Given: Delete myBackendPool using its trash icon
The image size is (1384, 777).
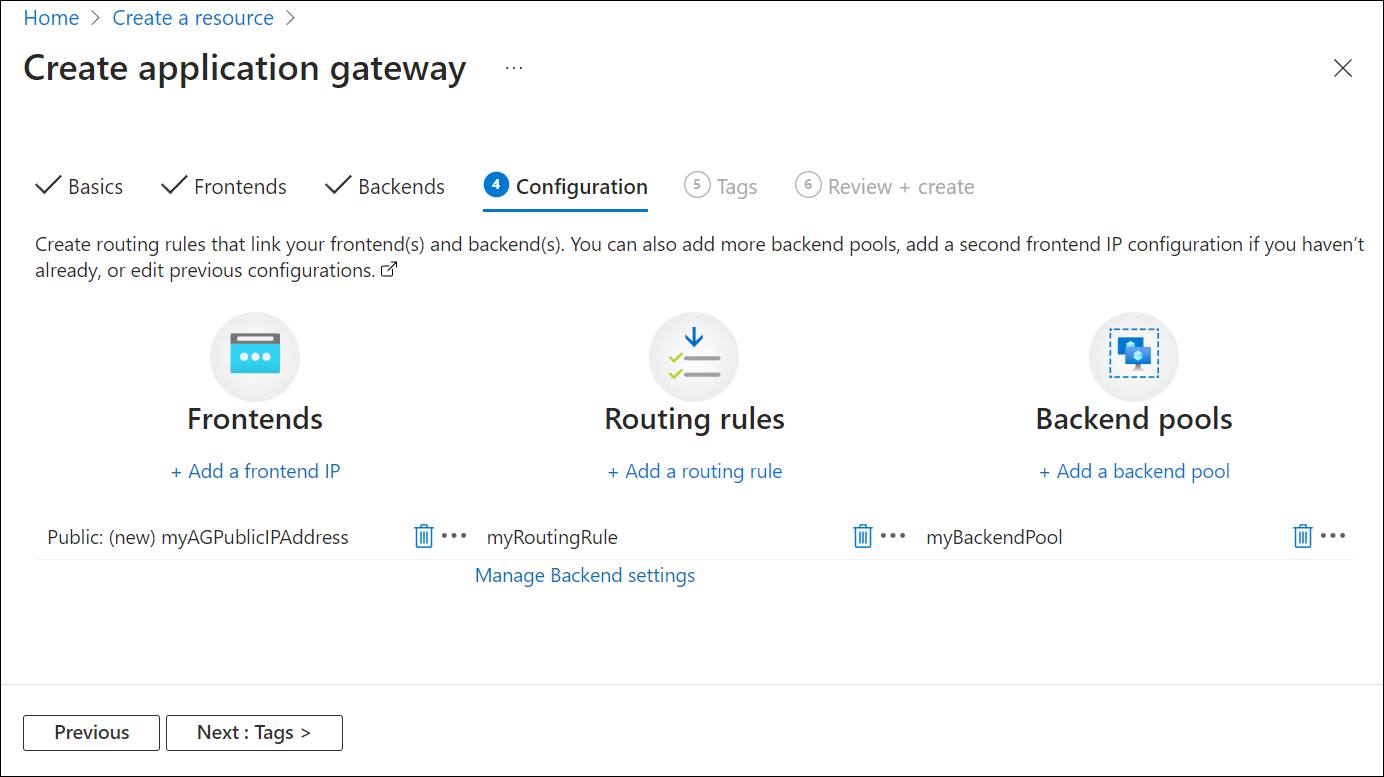Looking at the screenshot, I should pos(1302,536).
